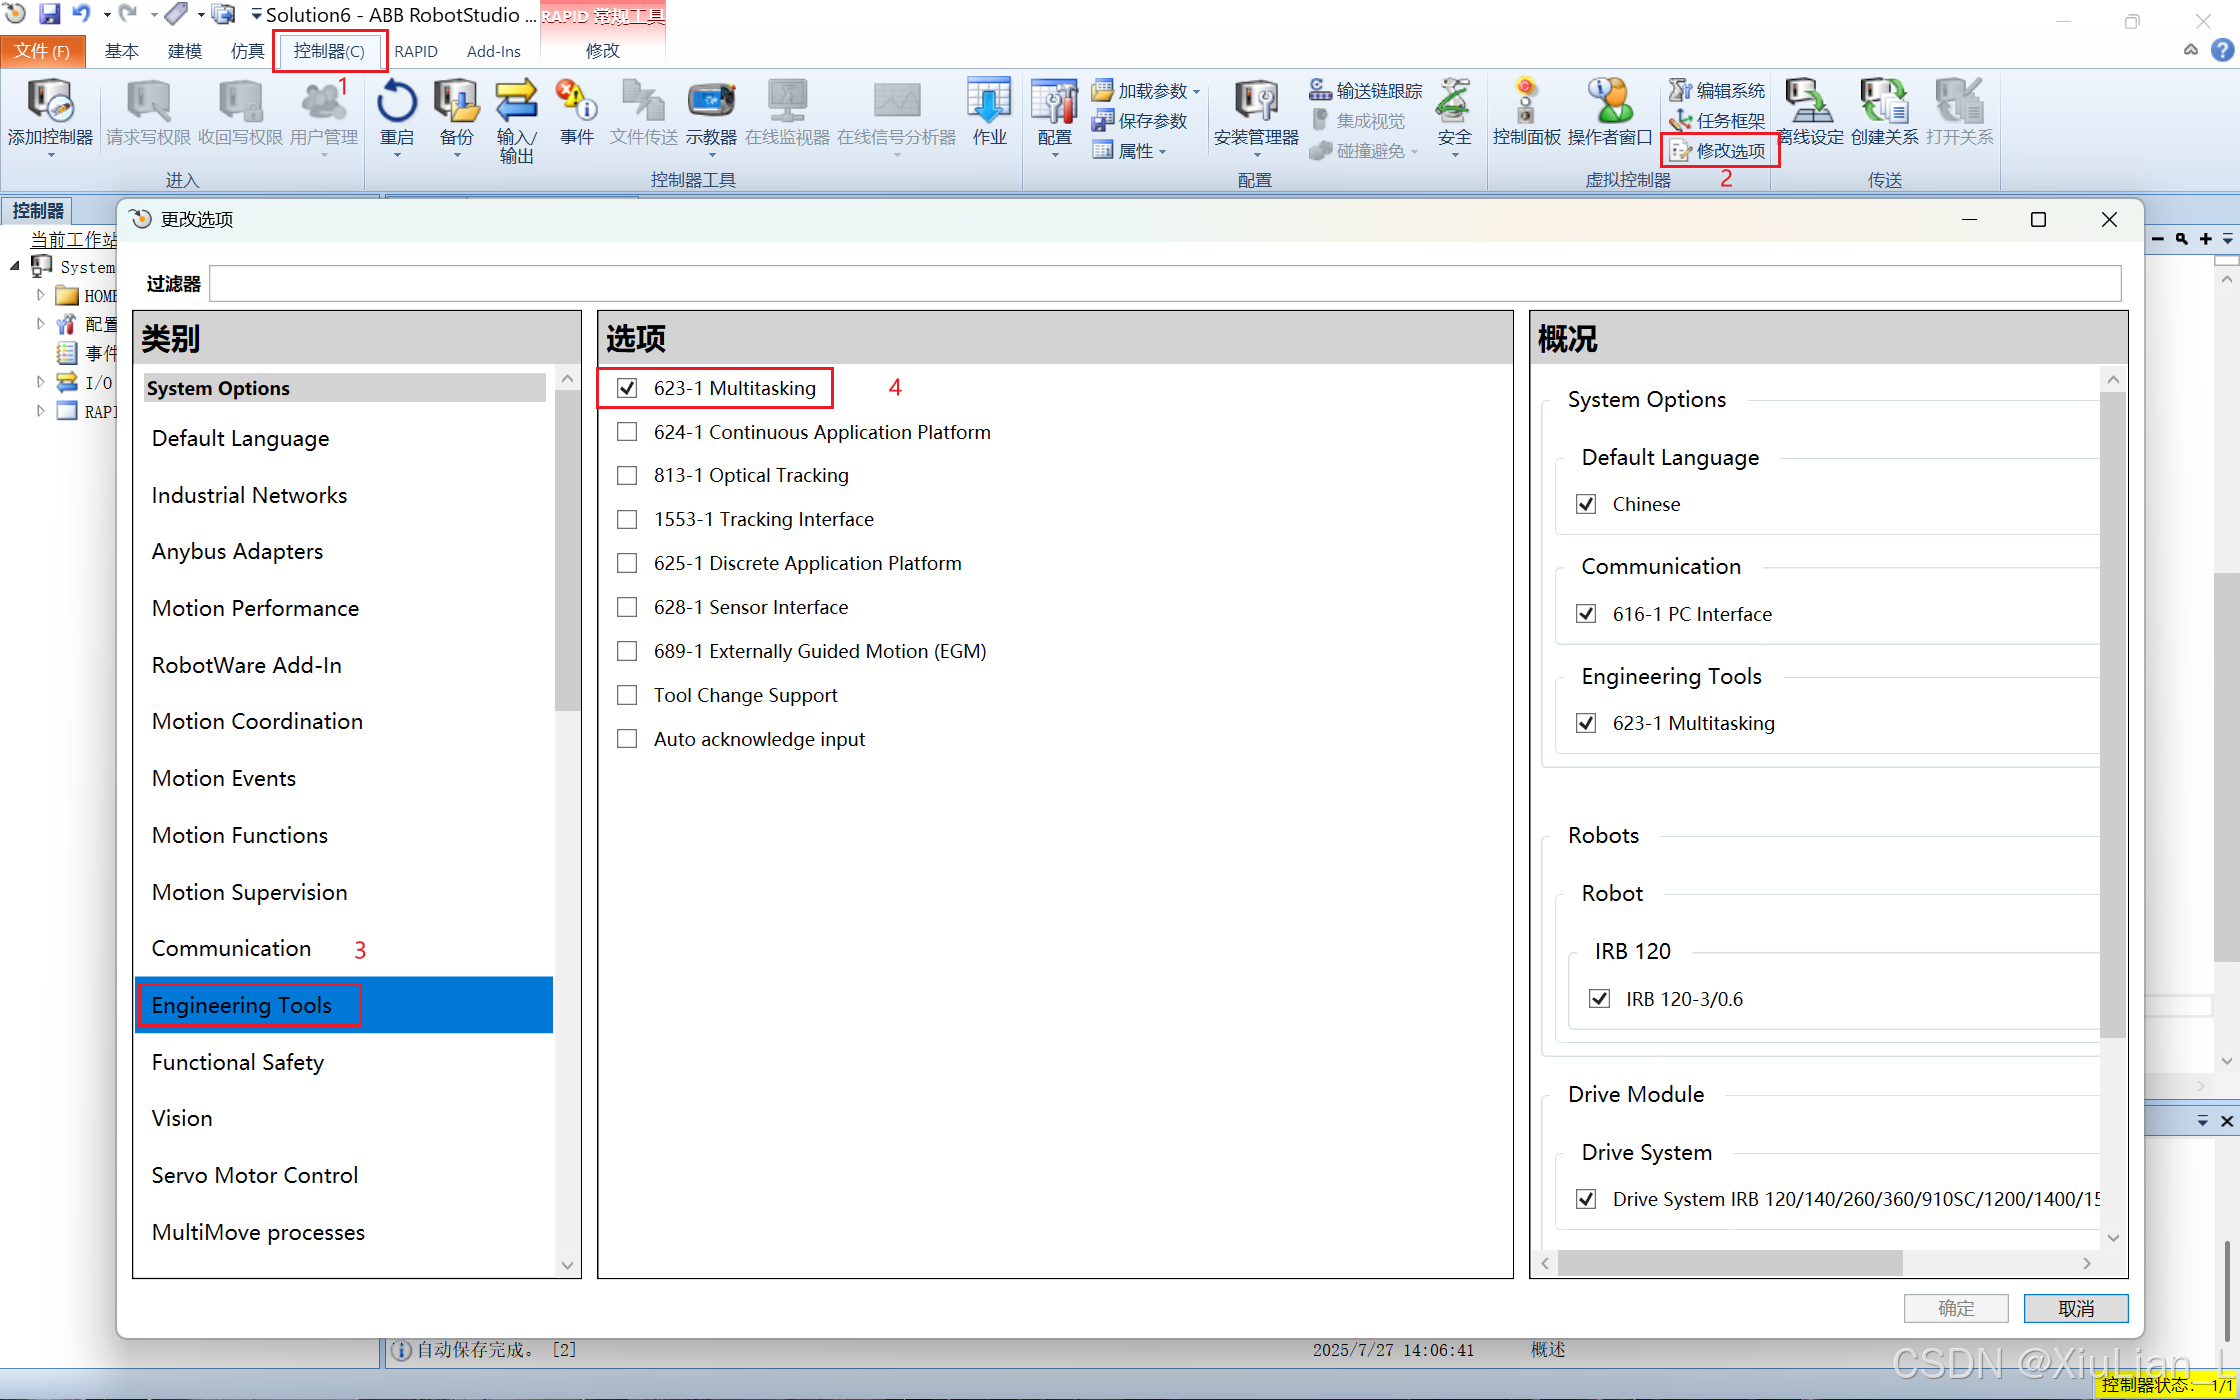Enable 689-1 Externally Guided Motion (EGM)
The image size is (2240, 1400).
pyautogui.click(x=627, y=651)
